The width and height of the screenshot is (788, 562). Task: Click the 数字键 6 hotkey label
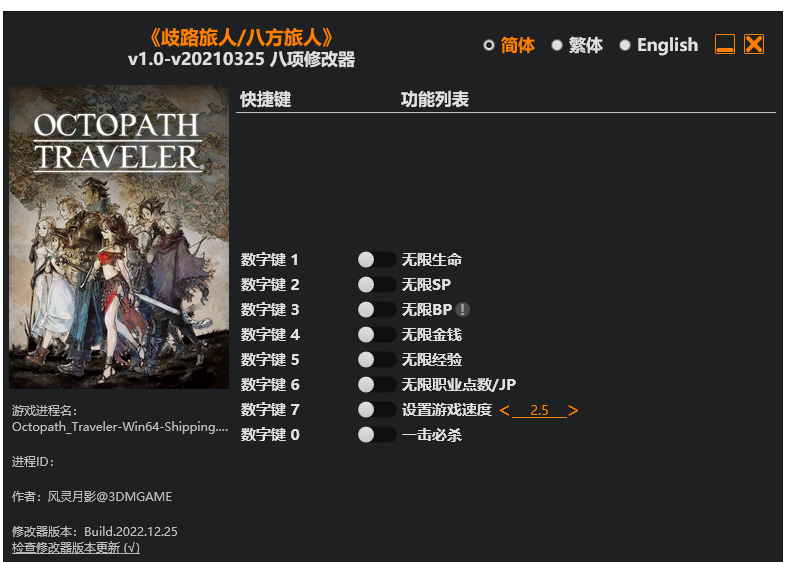[x=269, y=385]
